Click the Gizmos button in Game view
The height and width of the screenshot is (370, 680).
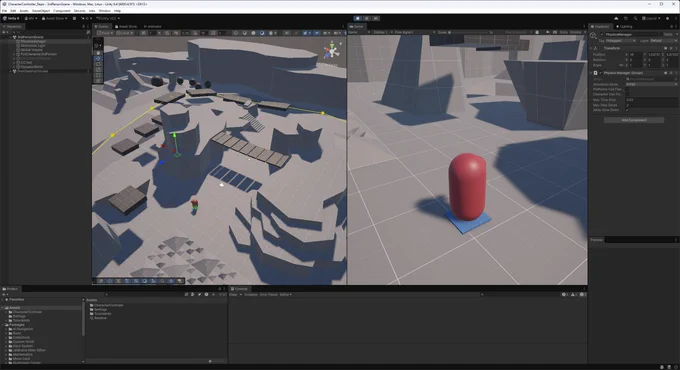pyautogui.click(x=576, y=32)
